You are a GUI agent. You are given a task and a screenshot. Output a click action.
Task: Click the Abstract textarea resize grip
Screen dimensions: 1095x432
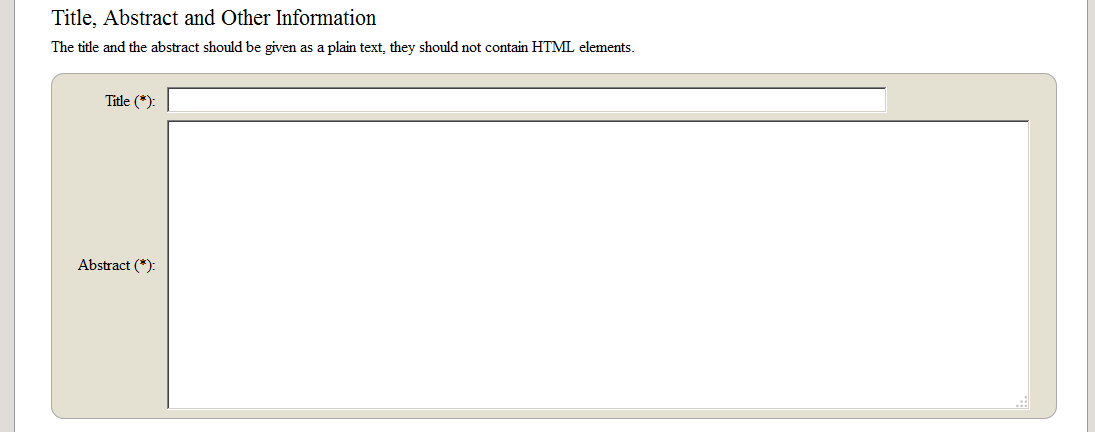pyautogui.click(x=1021, y=401)
